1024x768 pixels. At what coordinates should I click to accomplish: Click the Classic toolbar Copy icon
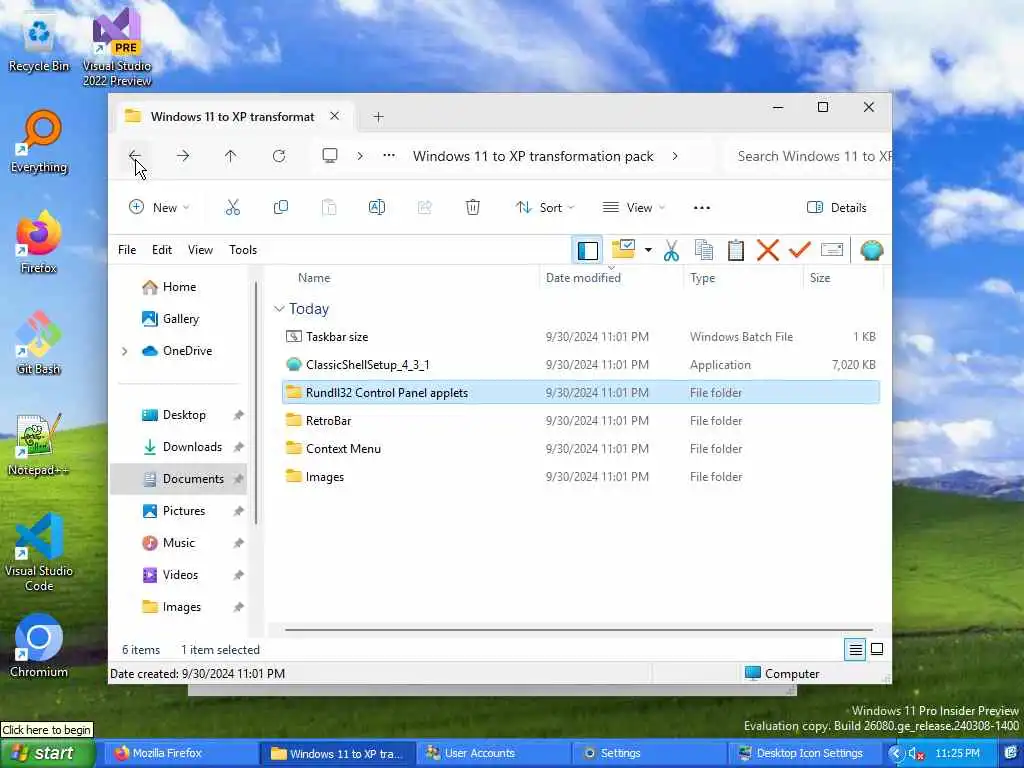pos(703,250)
